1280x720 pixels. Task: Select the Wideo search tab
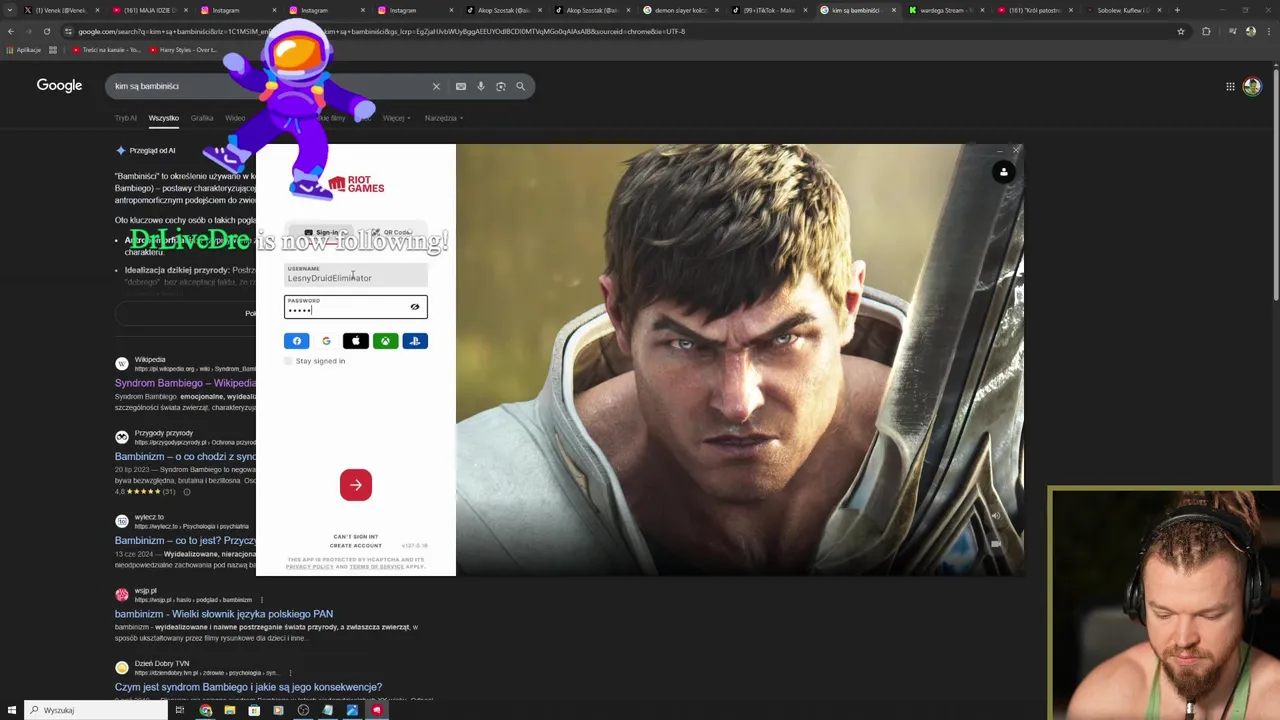[235, 118]
